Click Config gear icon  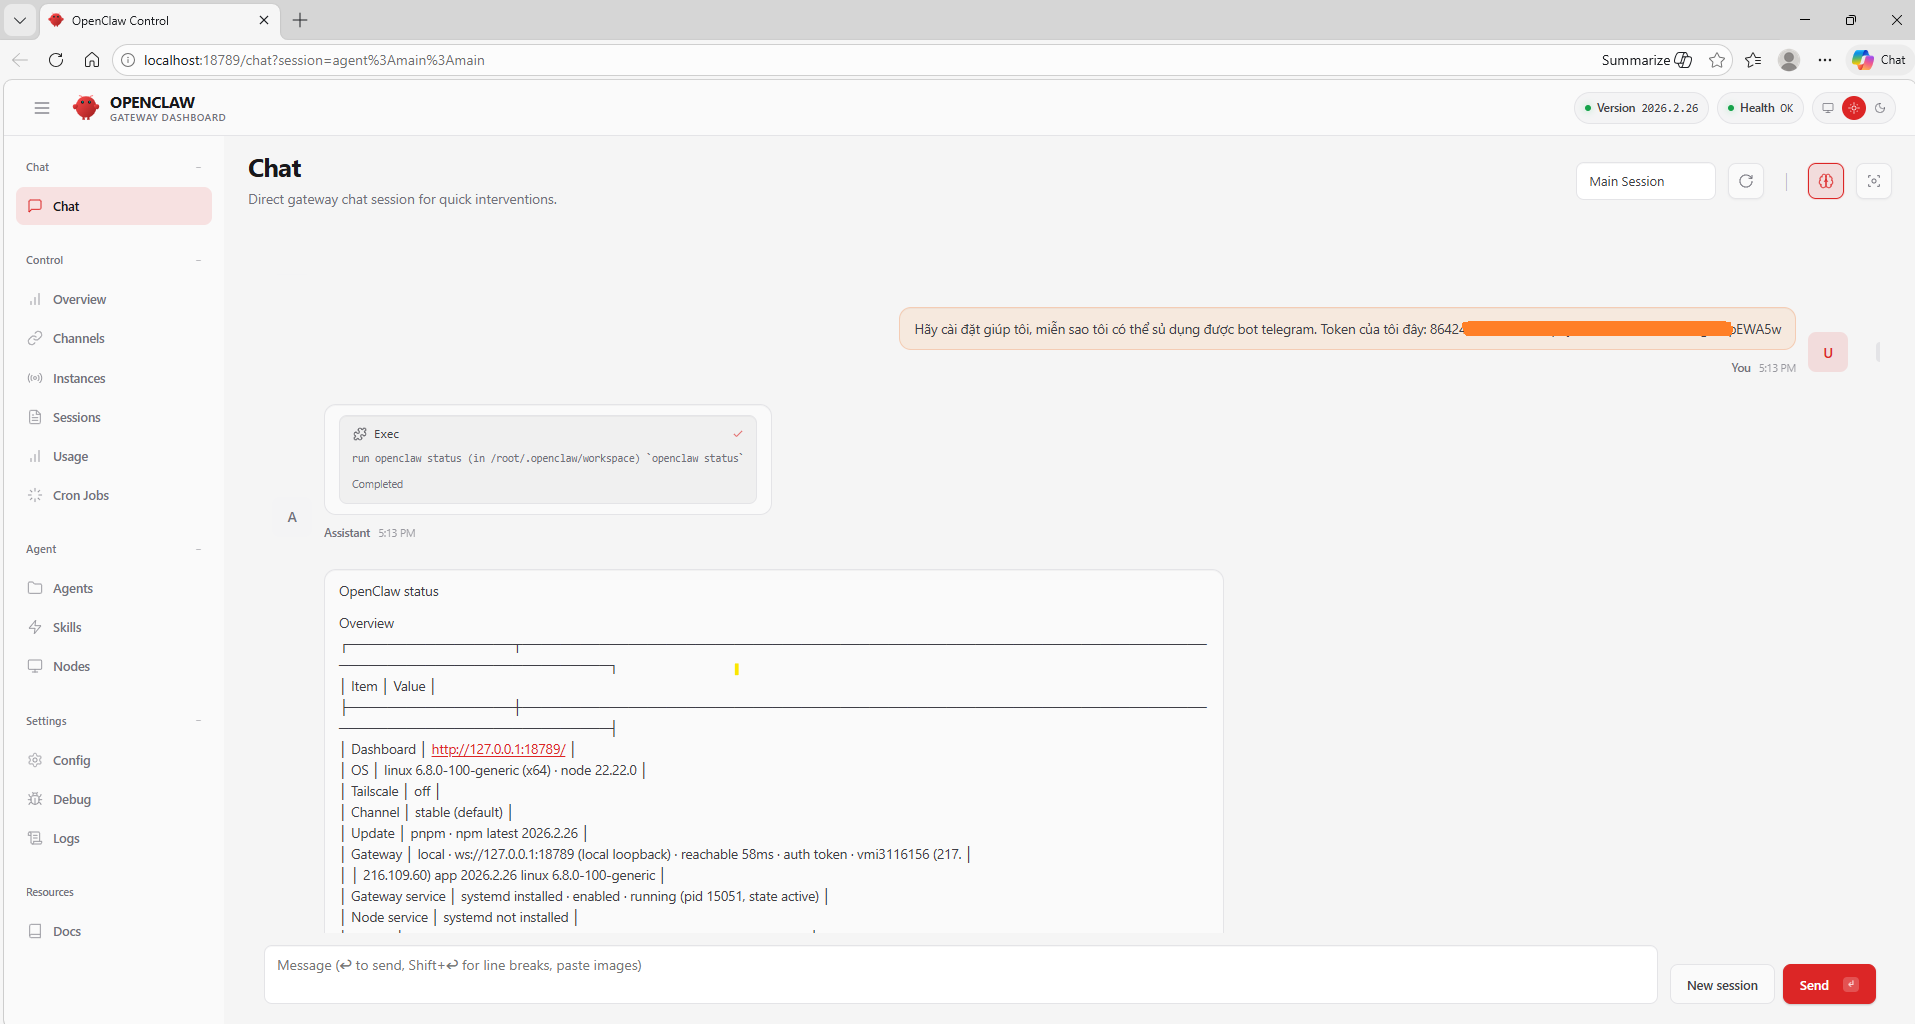coord(35,760)
